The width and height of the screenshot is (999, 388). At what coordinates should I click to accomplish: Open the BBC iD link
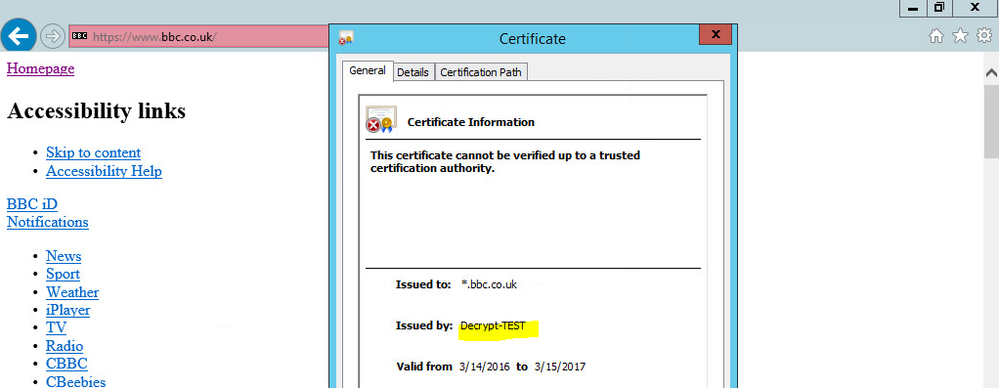coord(32,205)
